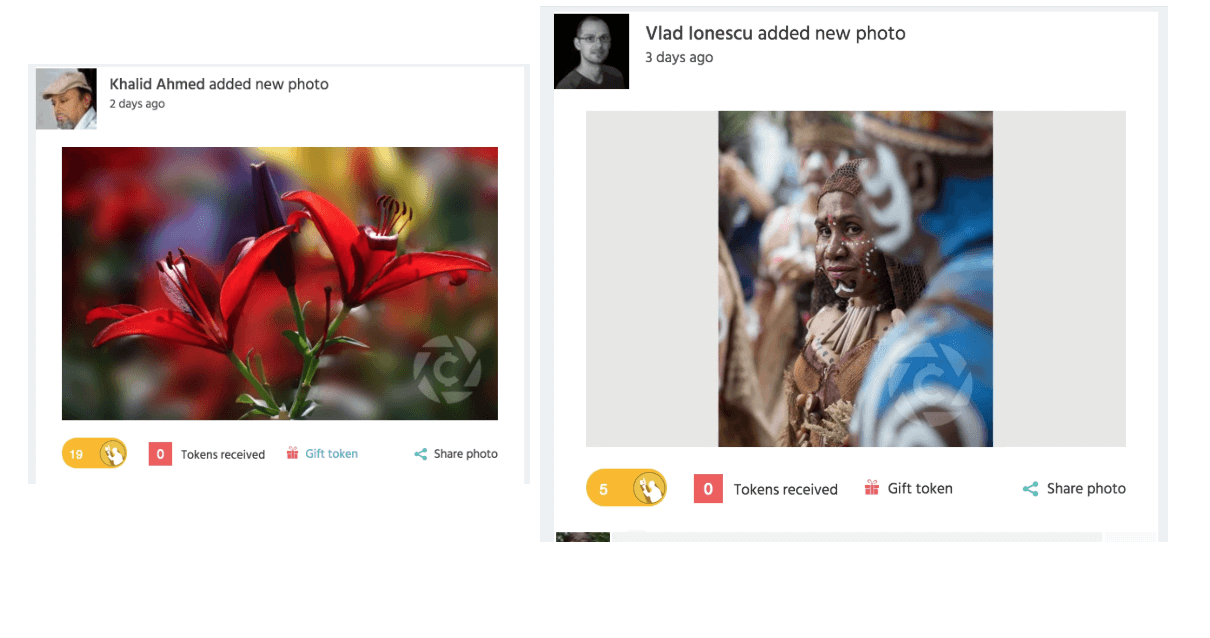The image size is (1210, 638).
Task: Click the red Tokens received counter on Vlad's post
Action: (708, 488)
